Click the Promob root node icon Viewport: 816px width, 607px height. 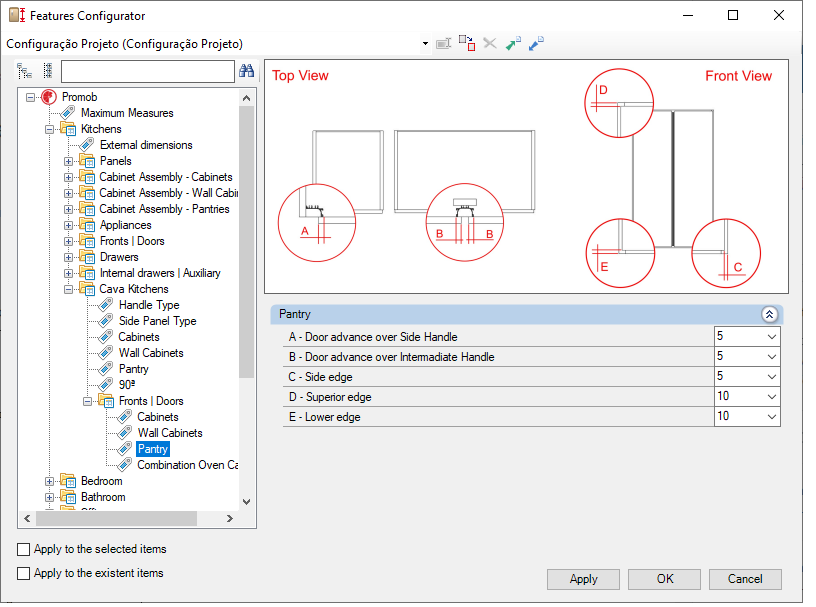coord(49,97)
